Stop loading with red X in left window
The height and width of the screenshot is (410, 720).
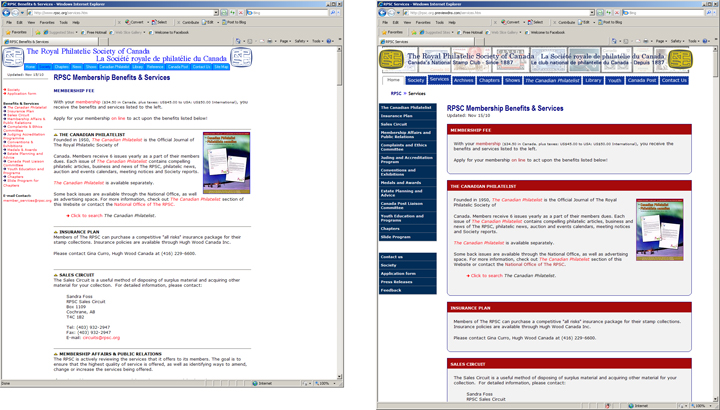(240, 13)
